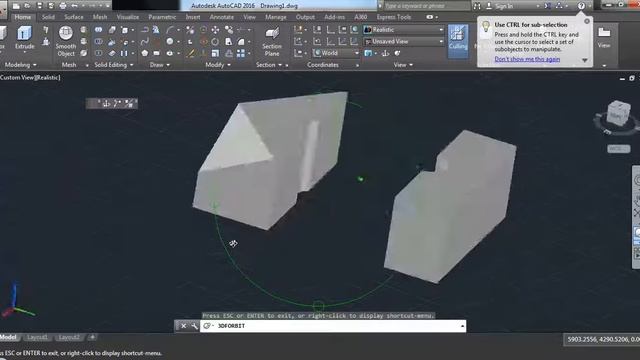Image resolution: width=640 pixels, height=360 pixels.
Task: Click the New drawing icon in Quick Access
Action: click(x=16, y=6)
